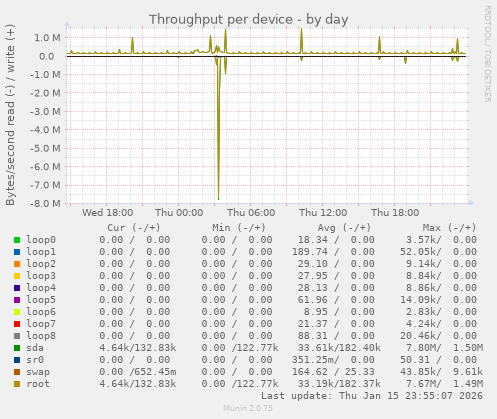Image resolution: width=497 pixels, height=419 pixels.
Task: Click loop1 average value 189.74
Action: click(309, 252)
